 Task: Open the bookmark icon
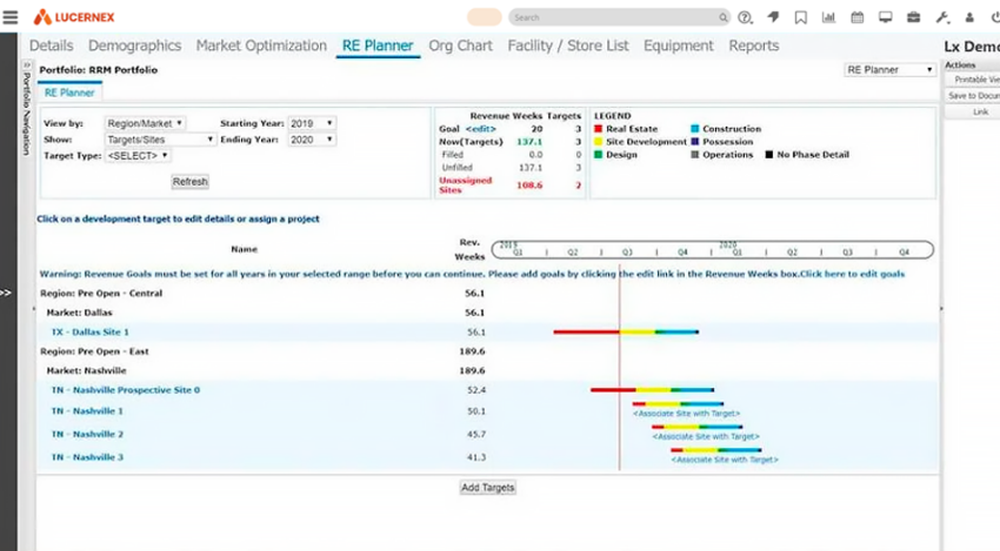(x=800, y=18)
